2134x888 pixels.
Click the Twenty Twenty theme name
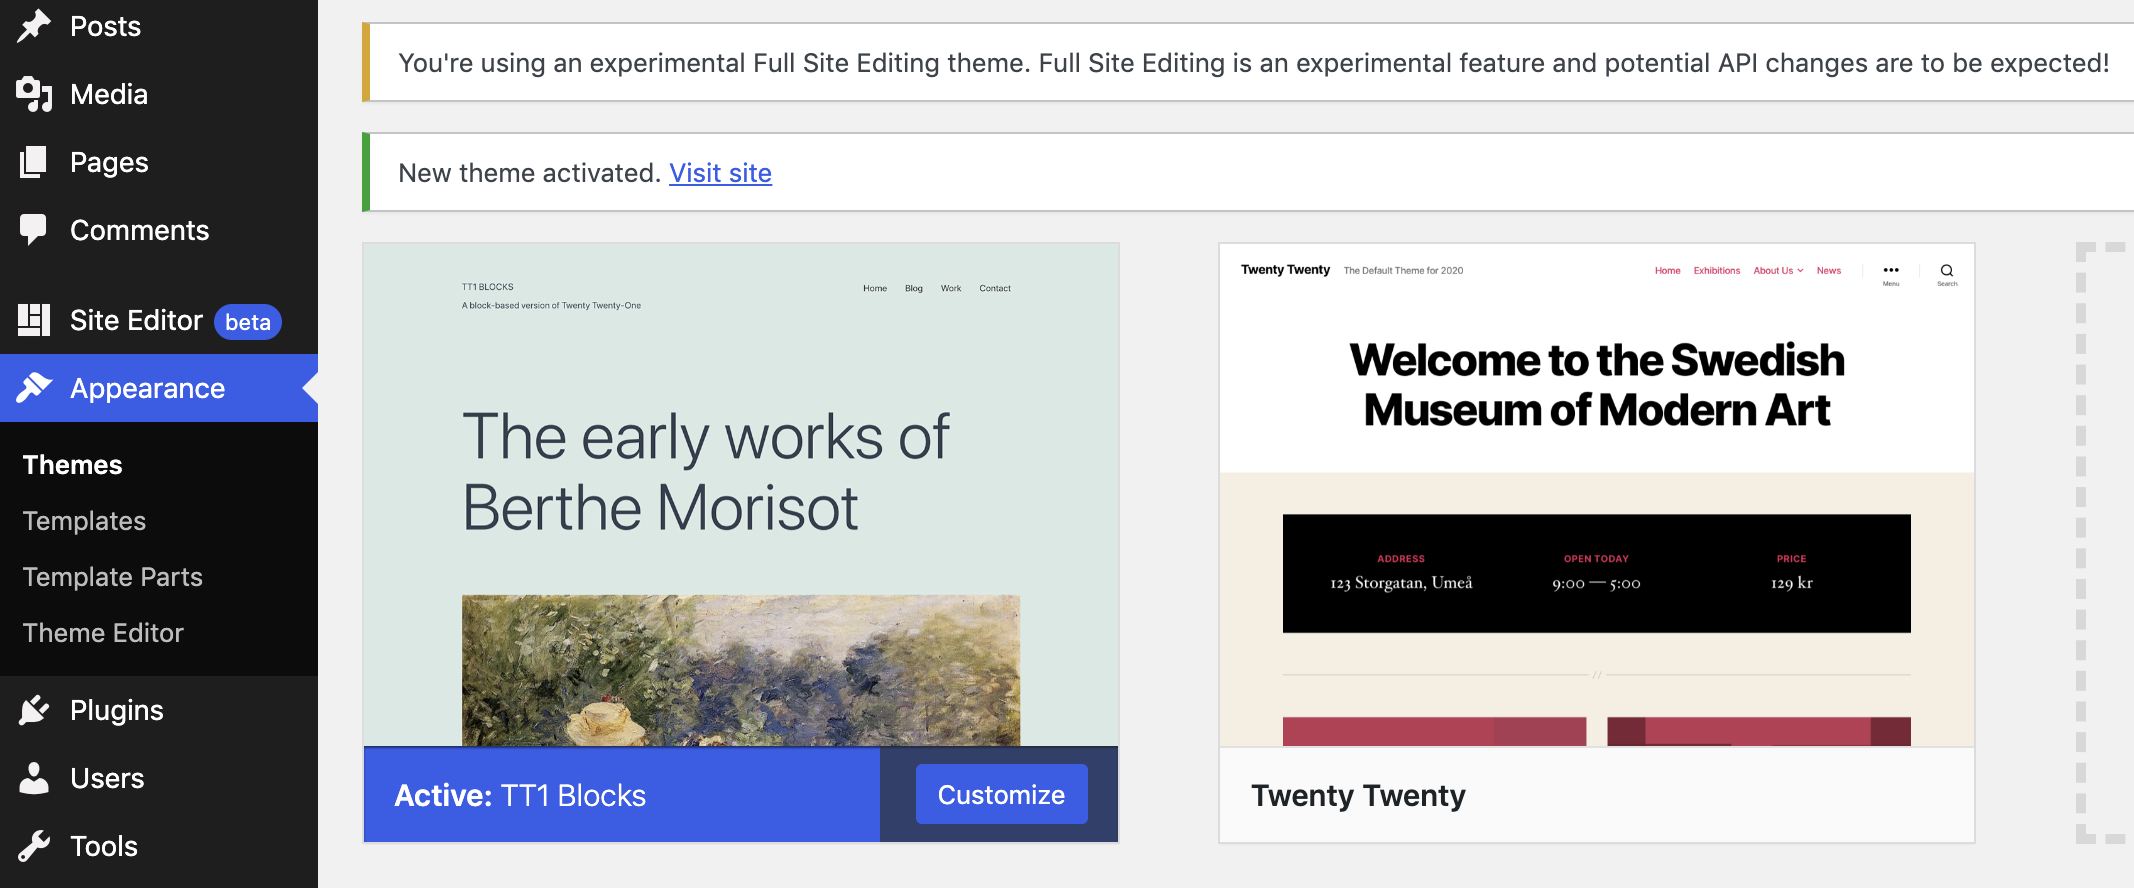pos(1358,795)
